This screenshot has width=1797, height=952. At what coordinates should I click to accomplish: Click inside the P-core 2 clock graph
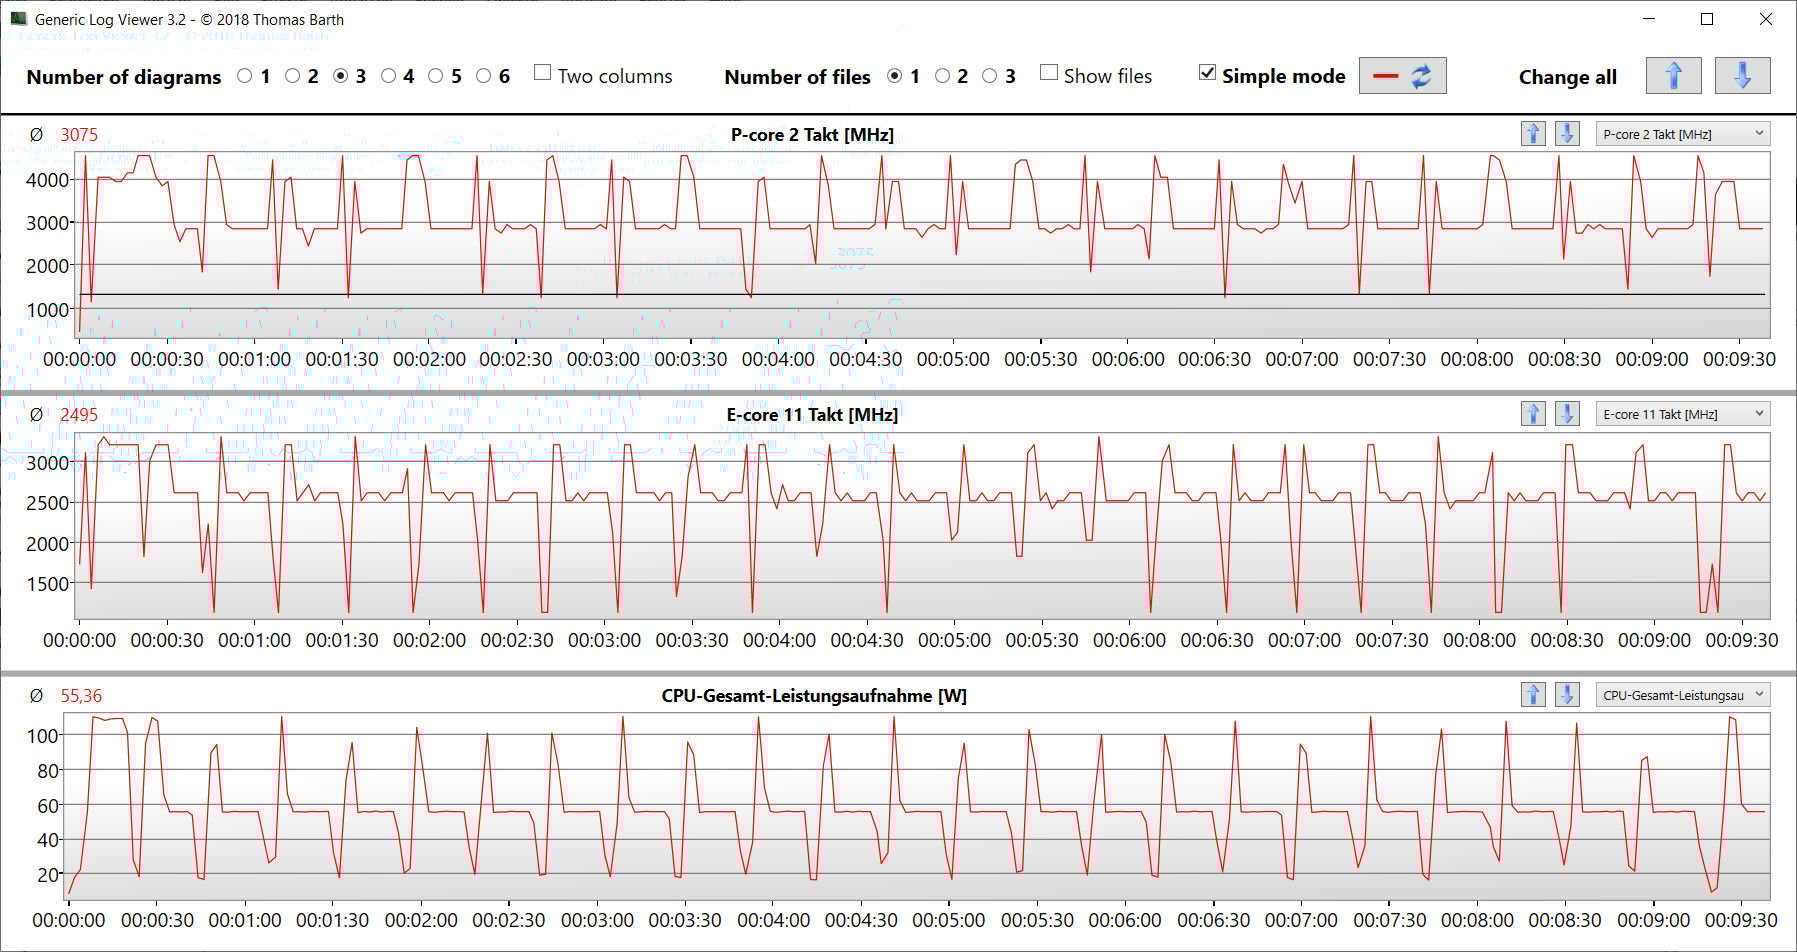922,245
